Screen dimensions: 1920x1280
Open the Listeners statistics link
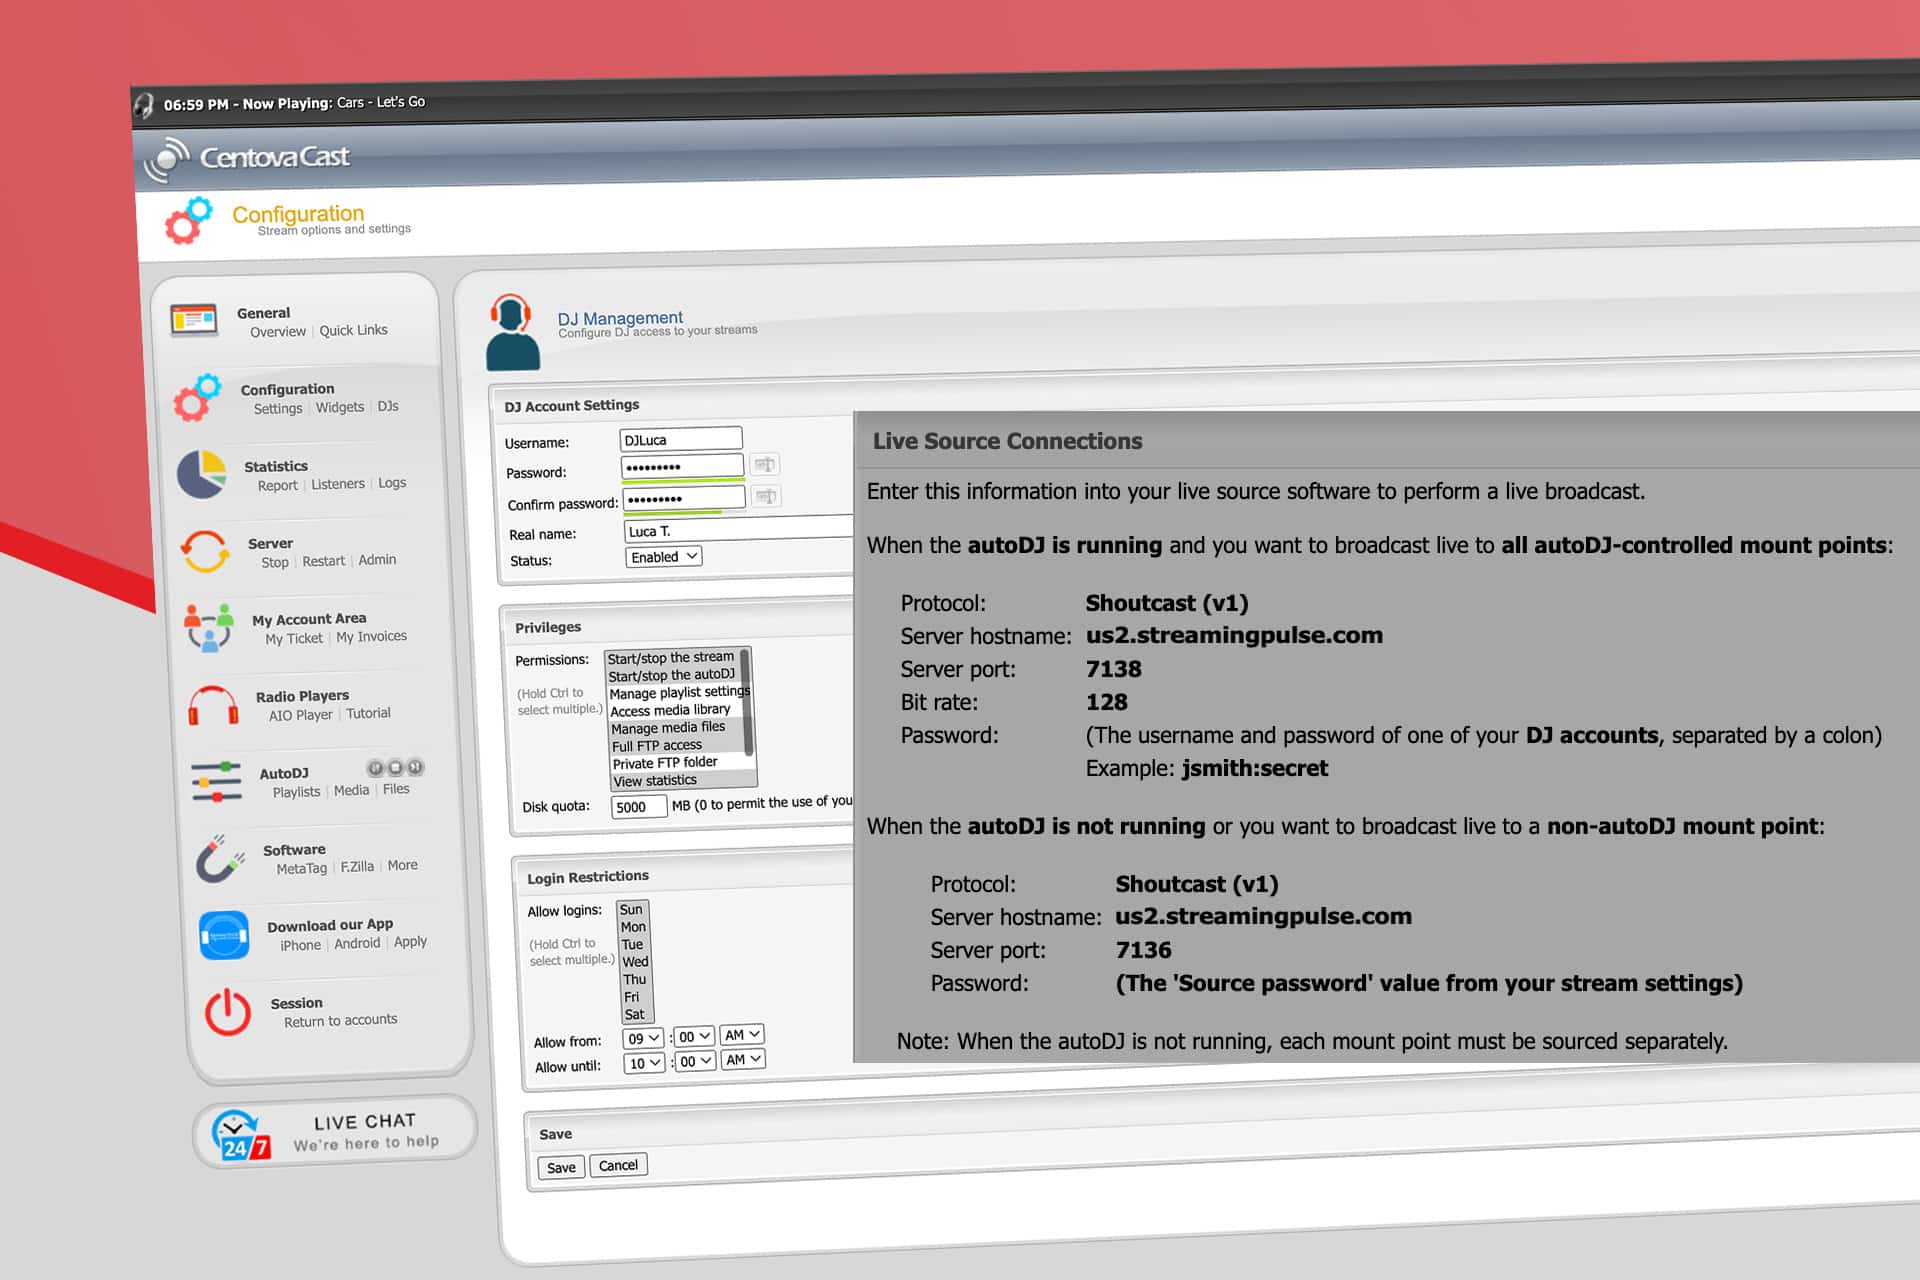pos(338,484)
